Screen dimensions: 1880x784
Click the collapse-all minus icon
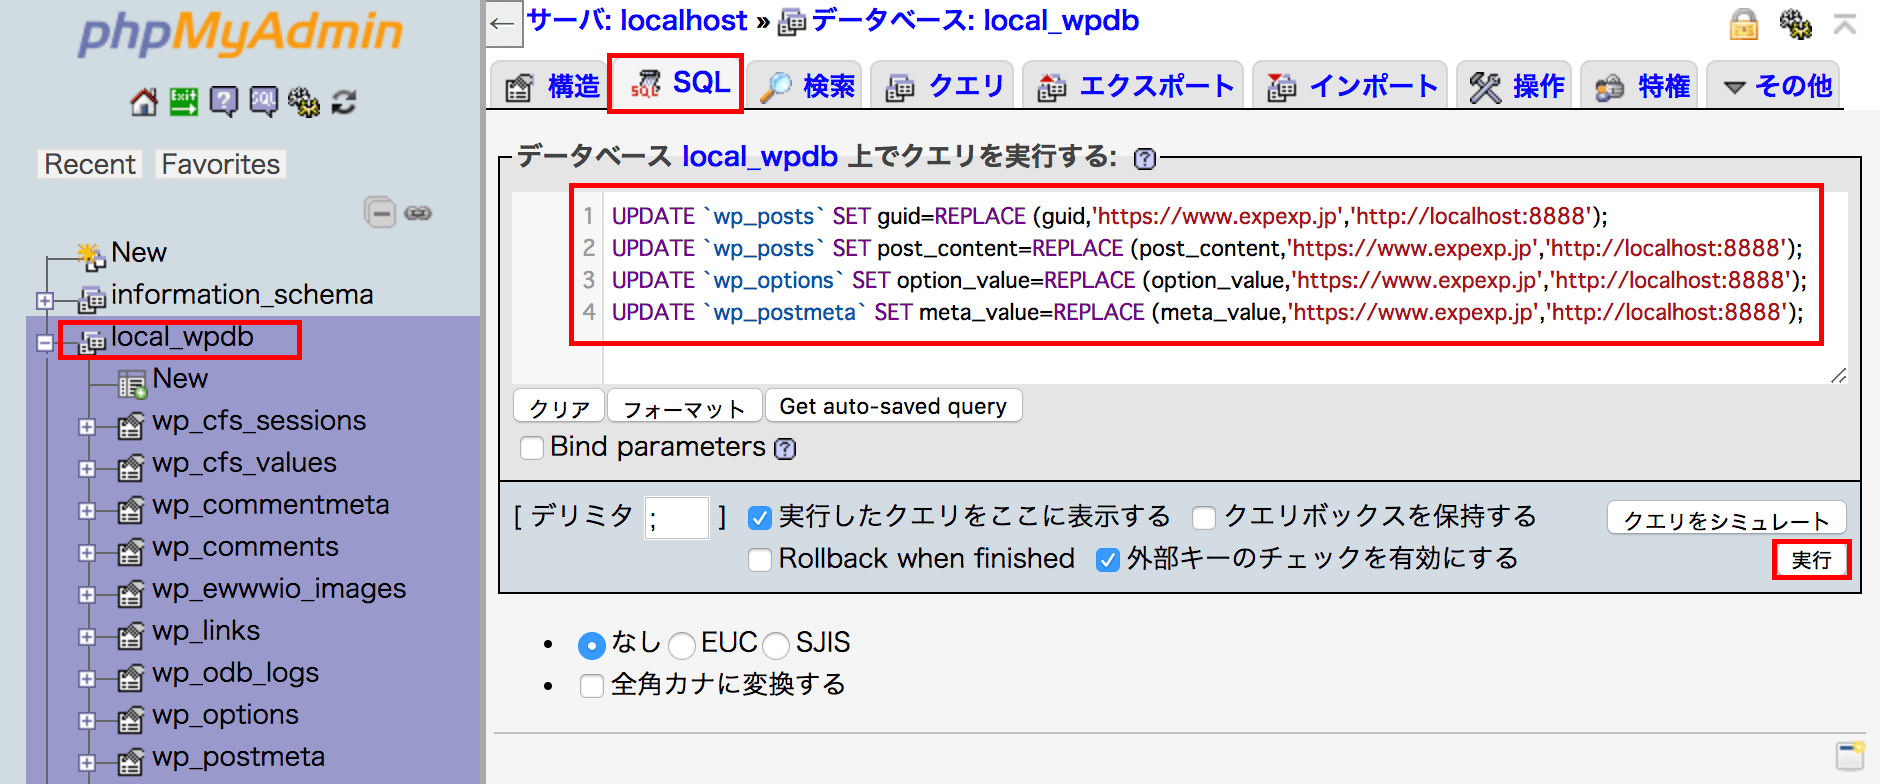click(x=380, y=213)
